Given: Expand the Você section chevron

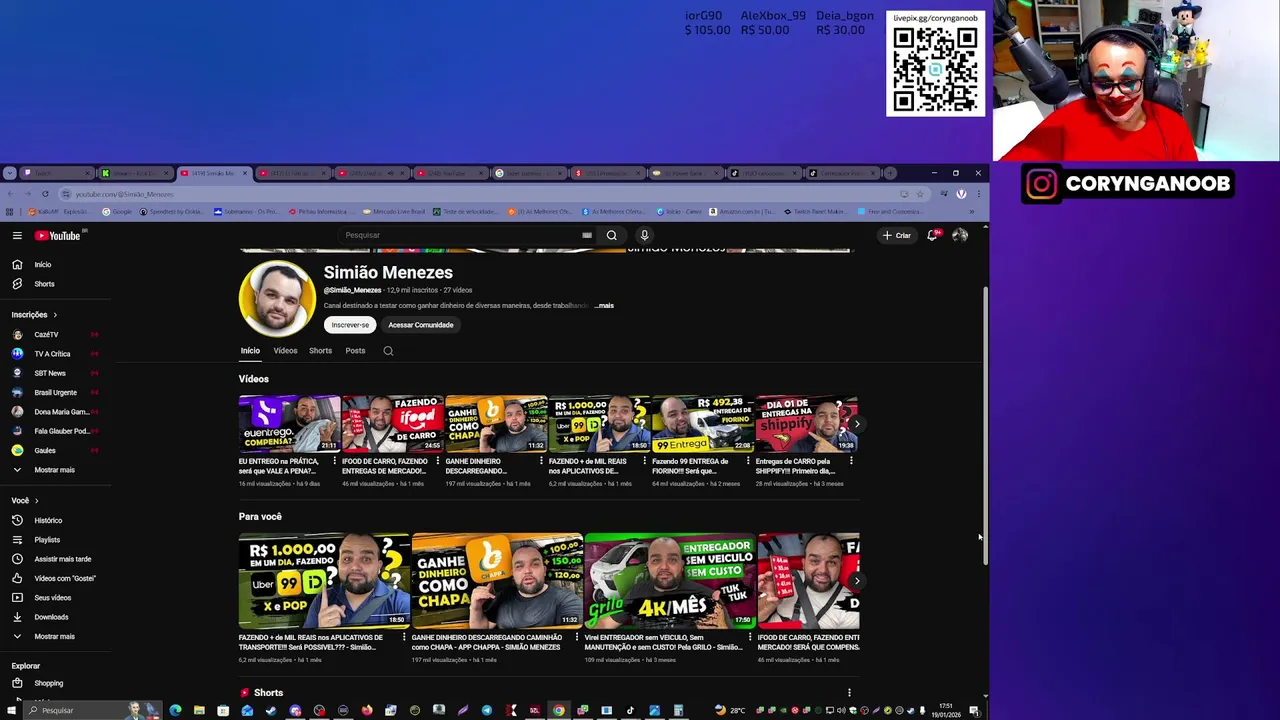Looking at the screenshot, I should click(37, 501).
